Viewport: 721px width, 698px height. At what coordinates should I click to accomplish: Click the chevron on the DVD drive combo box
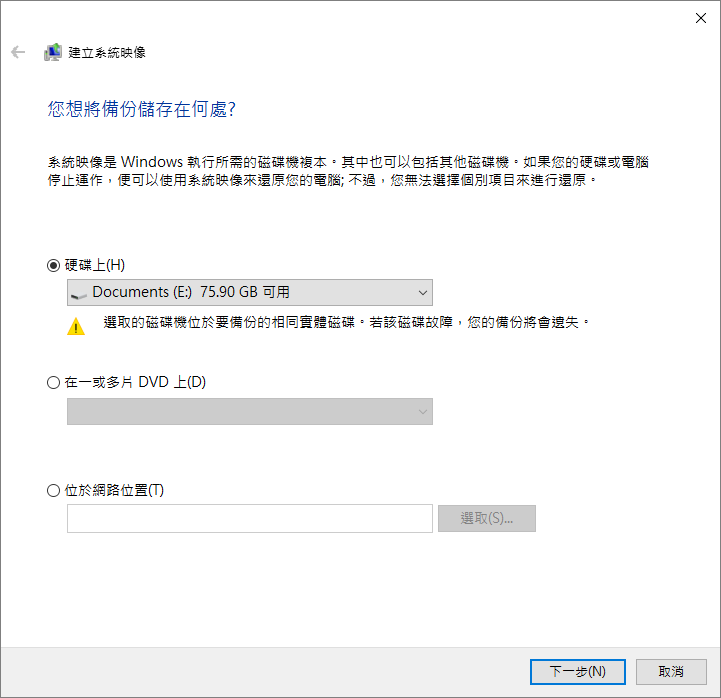point(423,412)
